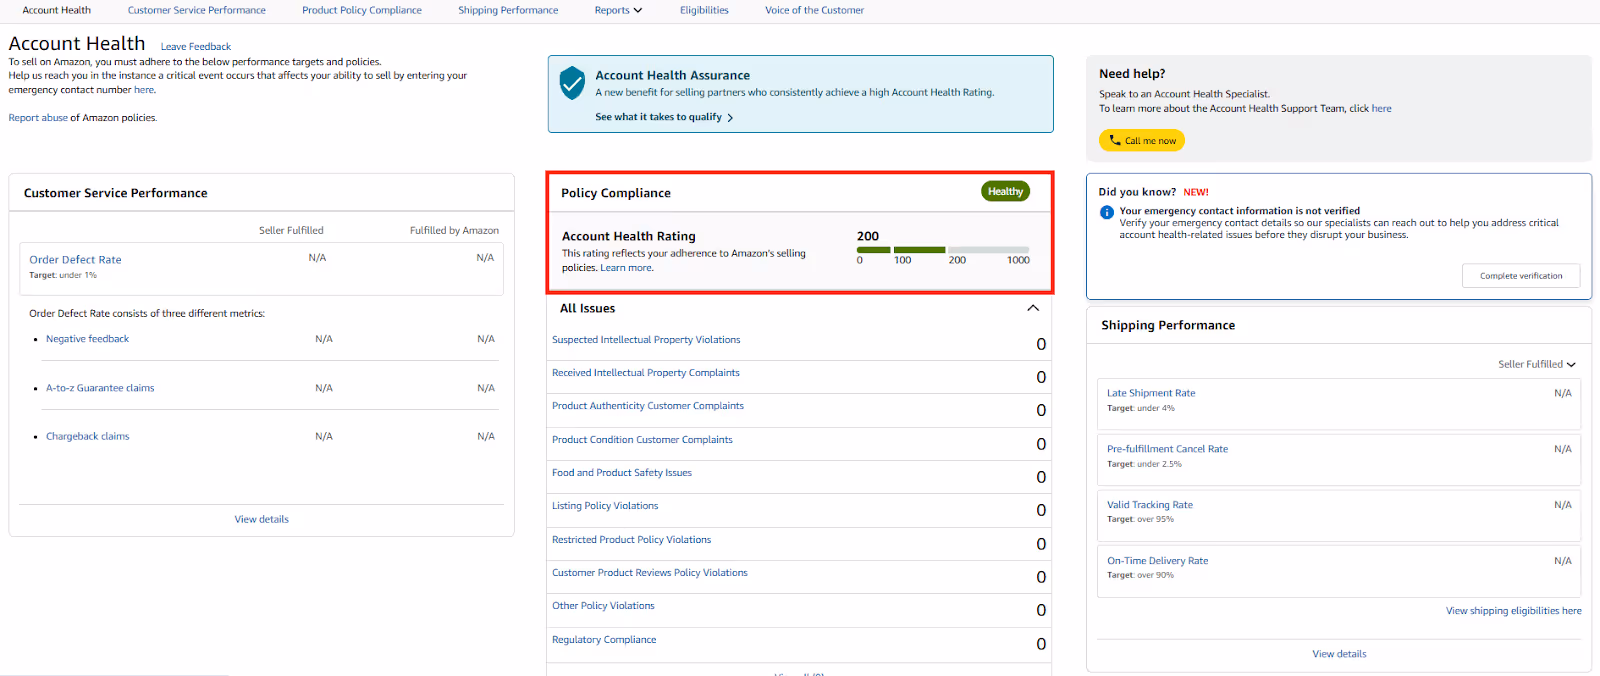This screenshot has height=676, width=1600.
Task: Open Suspected Intellectual Property Violations
Action: (x=646, y=340)
